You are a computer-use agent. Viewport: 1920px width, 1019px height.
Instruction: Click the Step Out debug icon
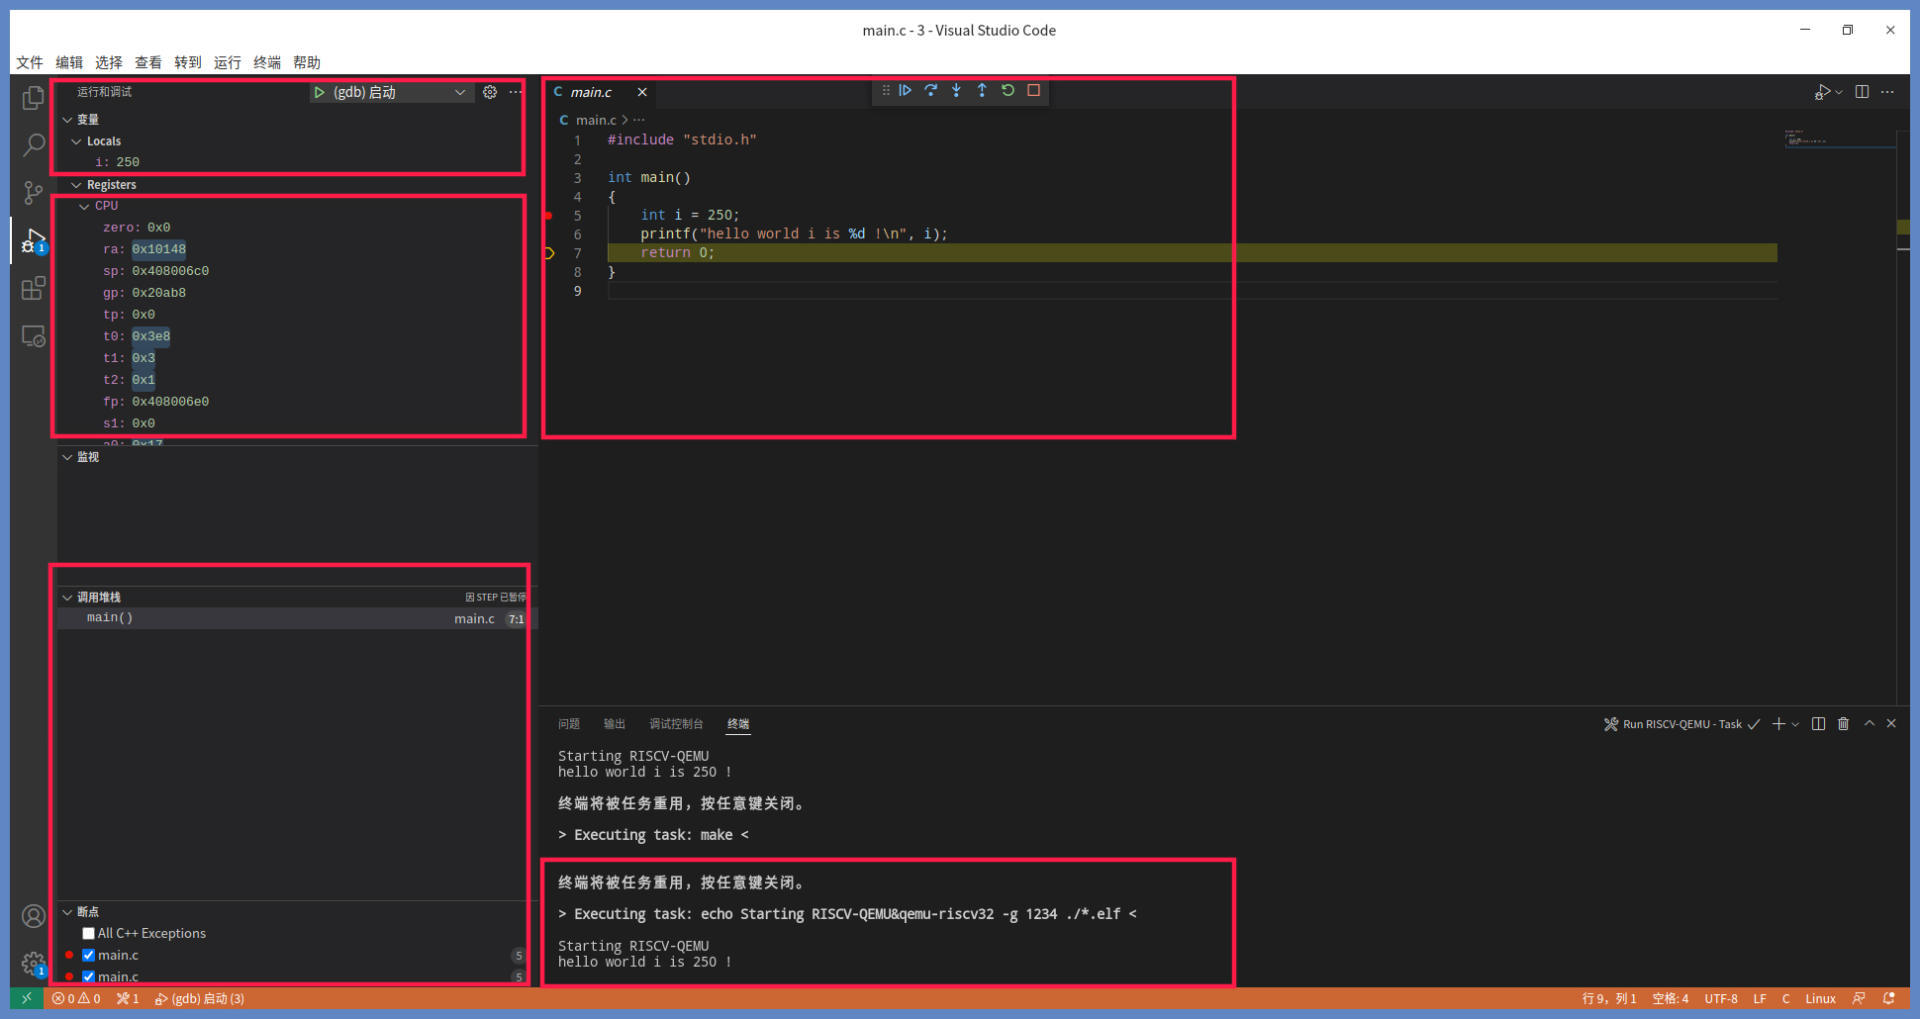[982, 91]
